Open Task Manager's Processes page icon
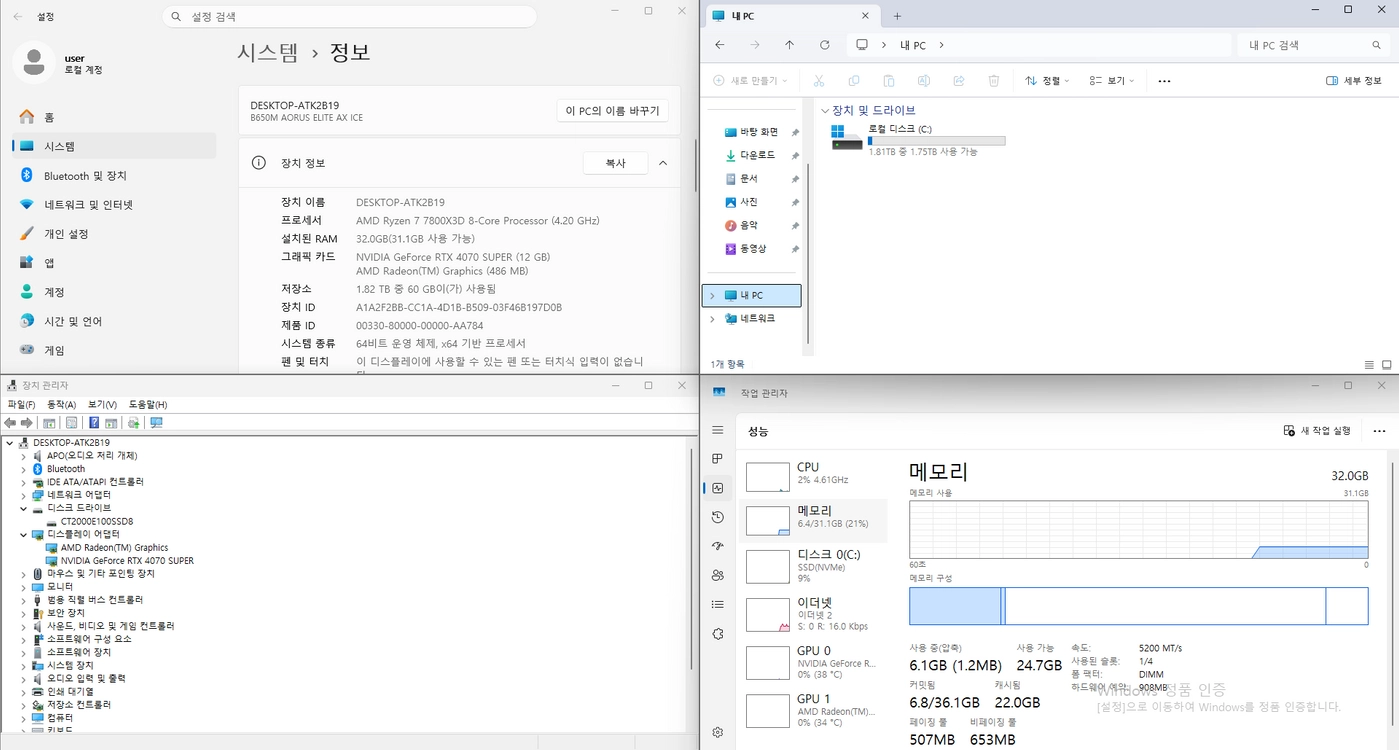This screenshot has height=750, width=1399. coord(717,459)
